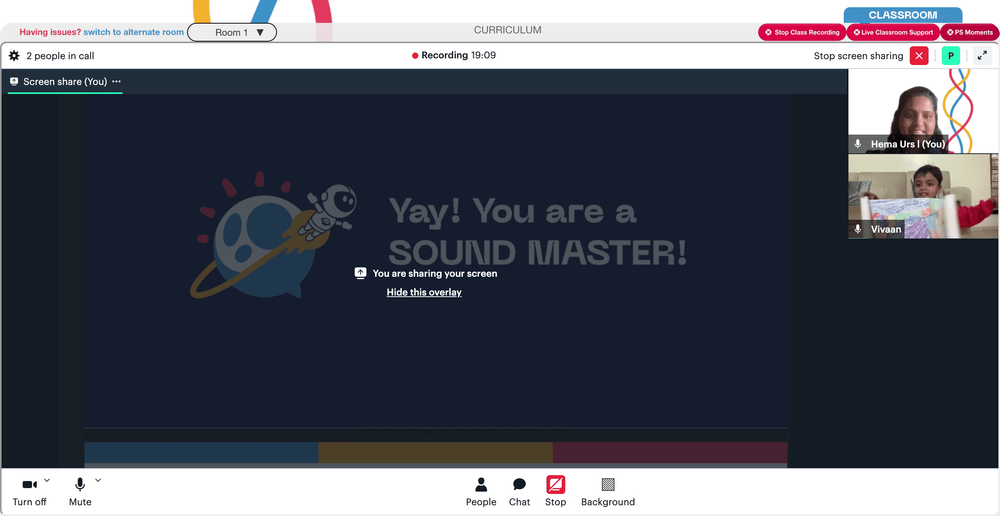Expand camera options chevron
The width and height of the screenshot is (1000, 516).
point(47,480)
